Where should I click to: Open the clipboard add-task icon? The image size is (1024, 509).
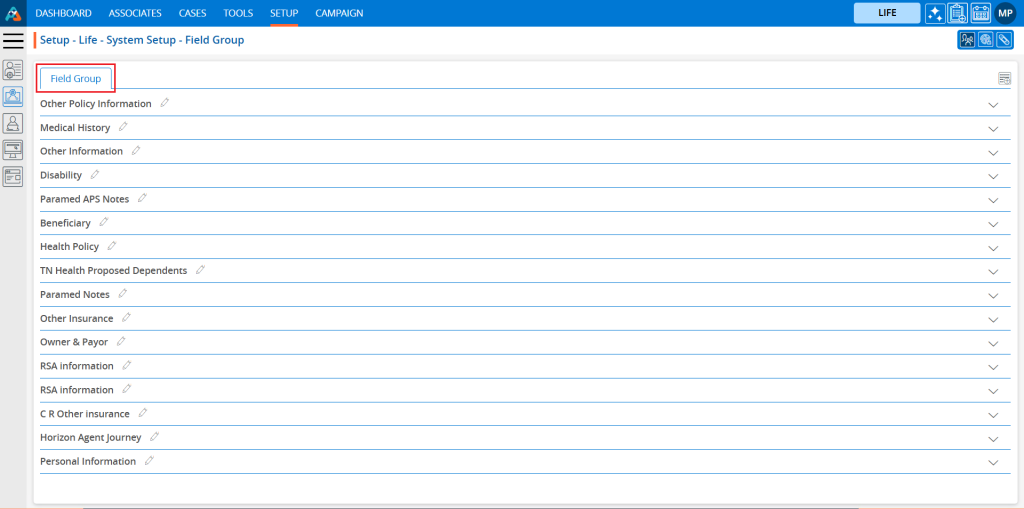[x=957, y=13]
